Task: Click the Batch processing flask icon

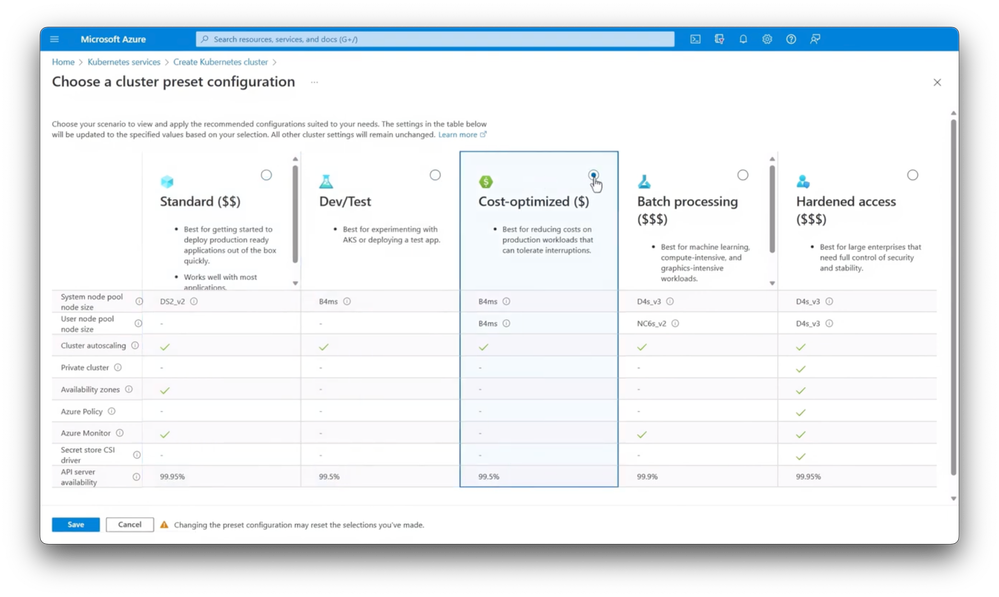Action: coord(644,182)
